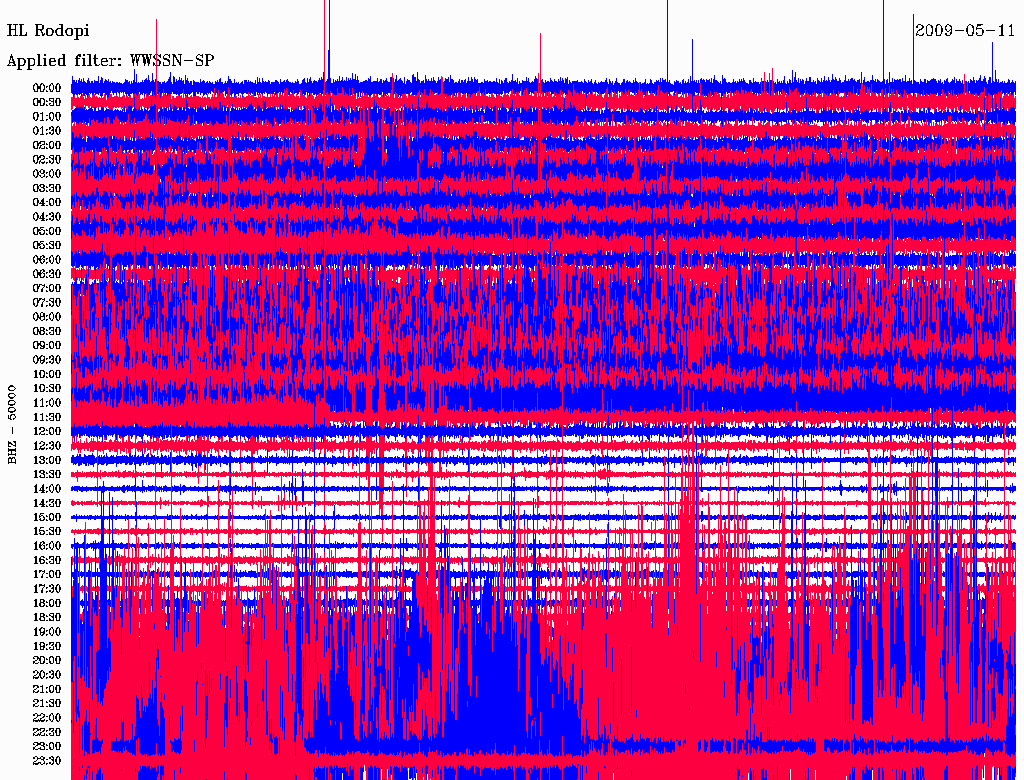Screen dimensions: 1024x780
Task: Select the 19:00 time row label
Action: (x=47, y=632)
